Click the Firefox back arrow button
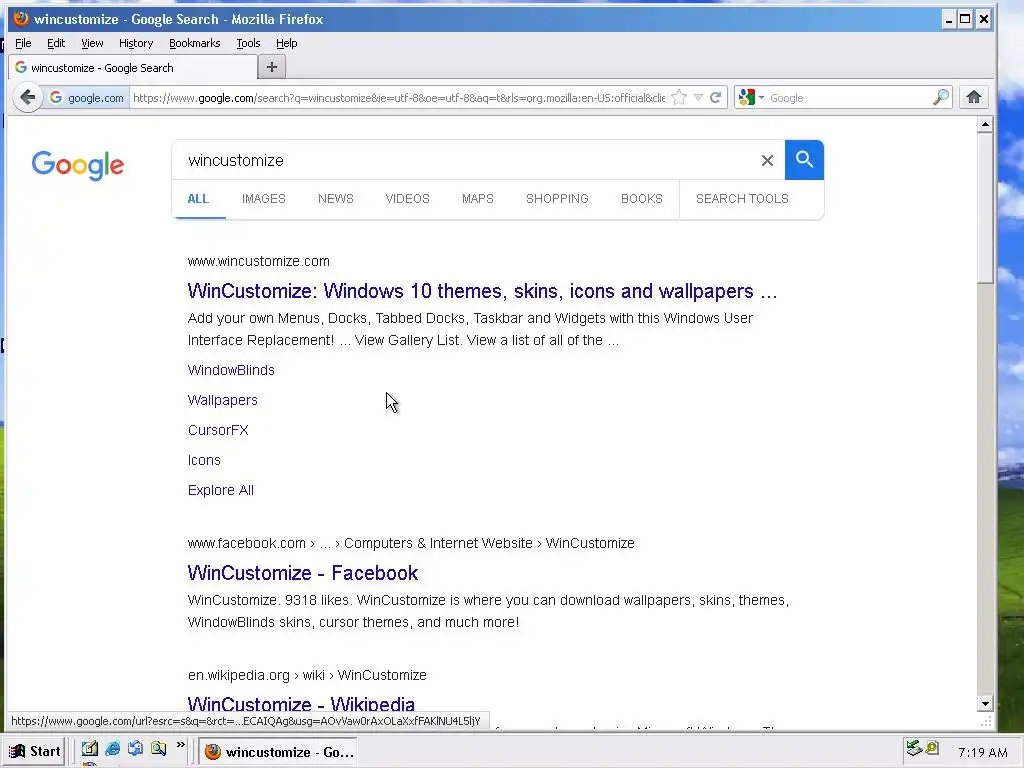 (x=27, y=98)
